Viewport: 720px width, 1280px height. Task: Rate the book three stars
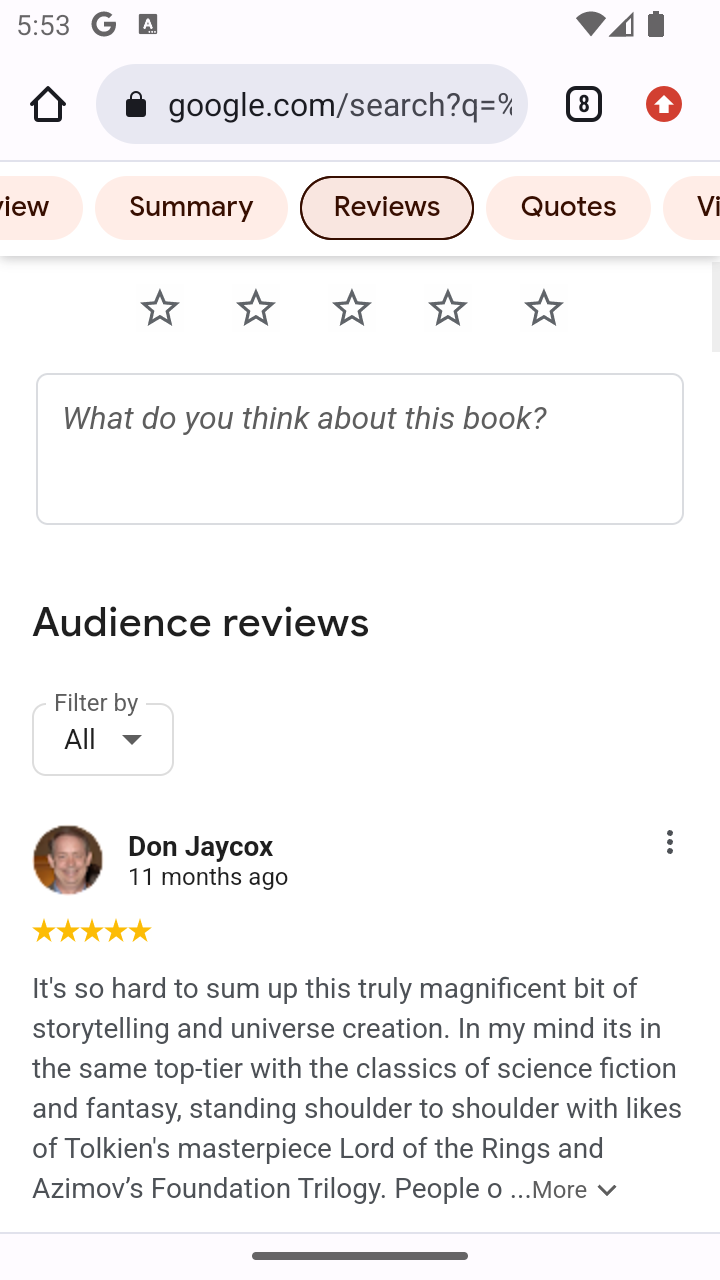[x=352, y=308]
